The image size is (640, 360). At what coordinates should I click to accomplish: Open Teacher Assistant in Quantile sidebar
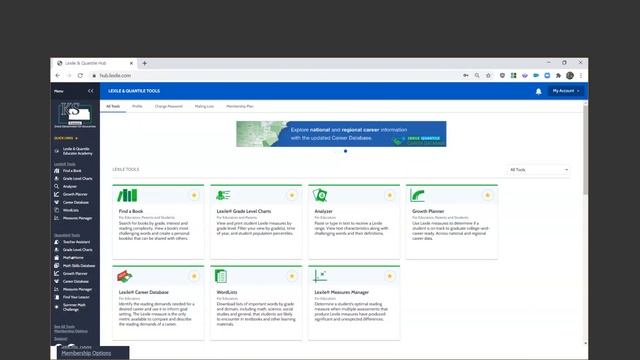tap(76, 242)
